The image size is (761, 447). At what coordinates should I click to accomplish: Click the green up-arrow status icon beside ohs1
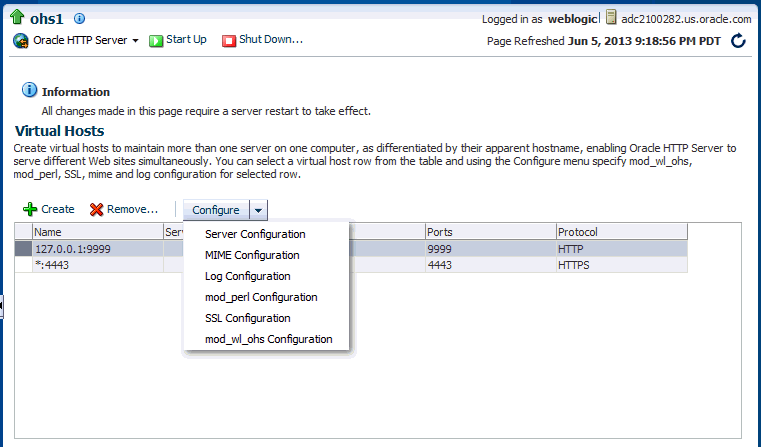pyautogui.click(x=17, y=17)
